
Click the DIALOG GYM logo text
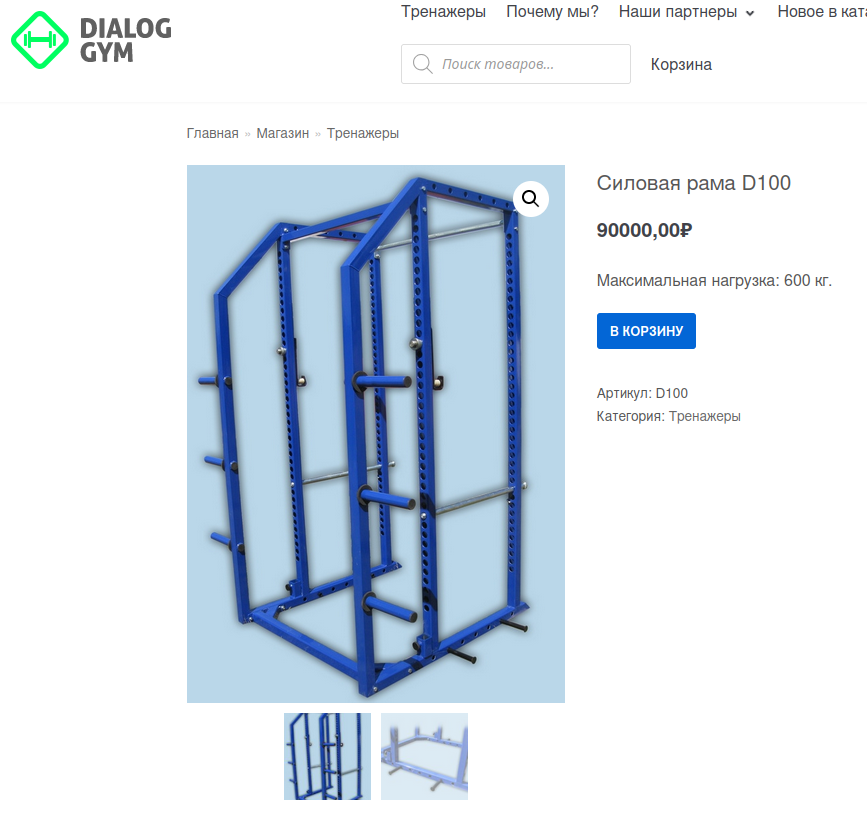(126, 40)
